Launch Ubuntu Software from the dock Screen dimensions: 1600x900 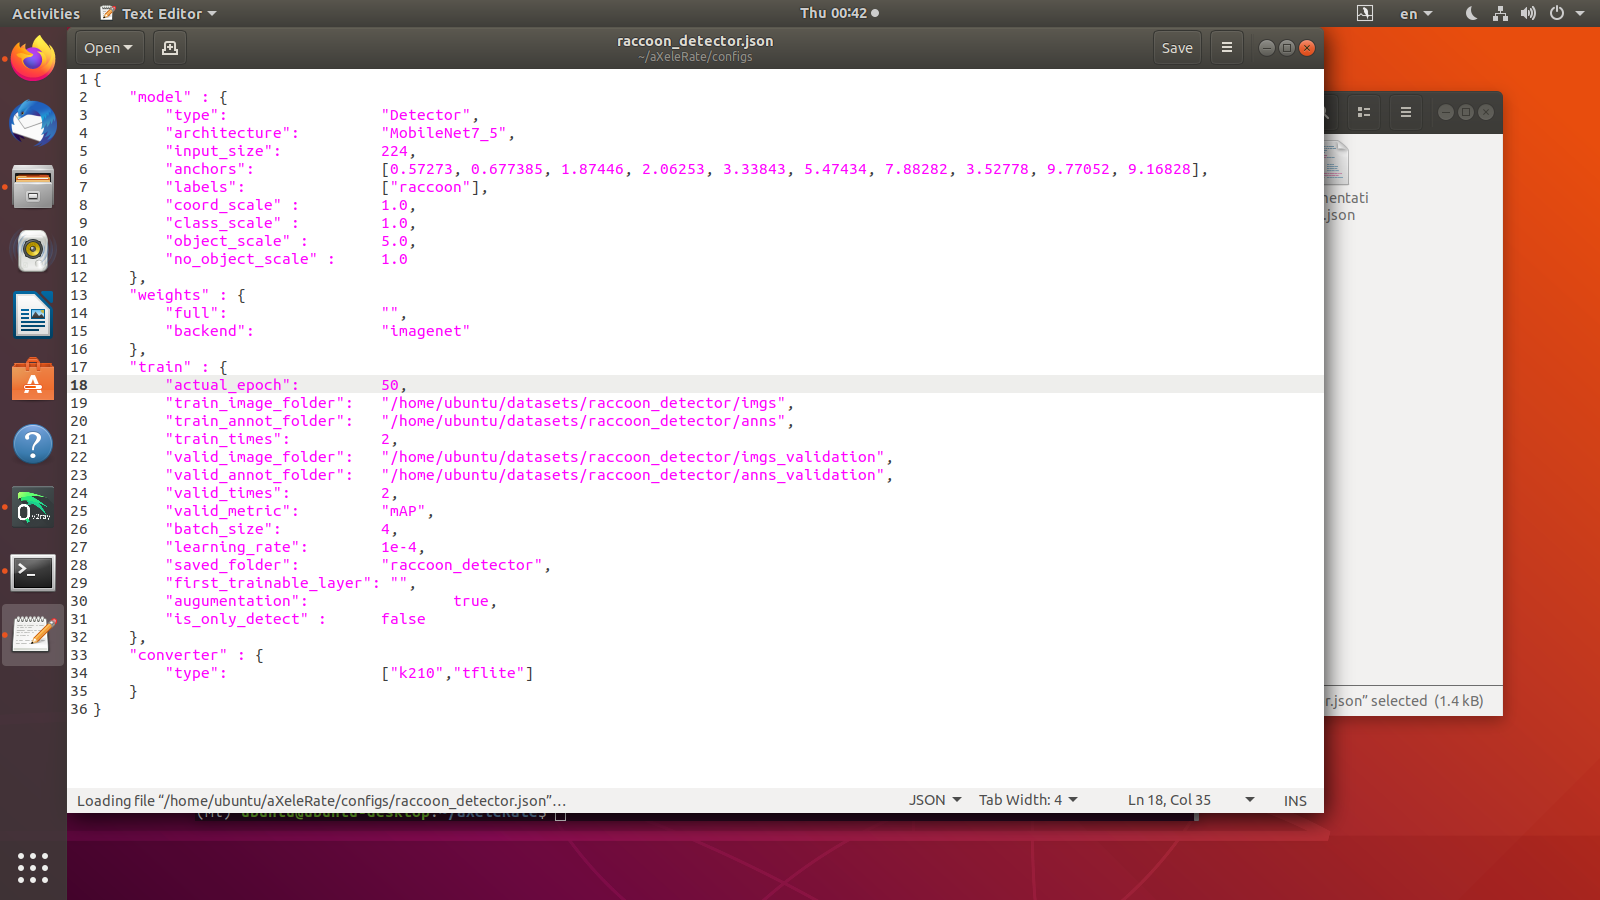(33, 380)
